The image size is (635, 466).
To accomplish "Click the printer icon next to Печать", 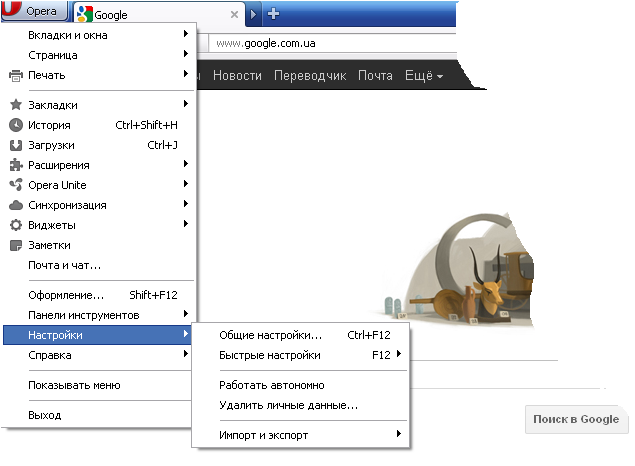I will point(16,76).
